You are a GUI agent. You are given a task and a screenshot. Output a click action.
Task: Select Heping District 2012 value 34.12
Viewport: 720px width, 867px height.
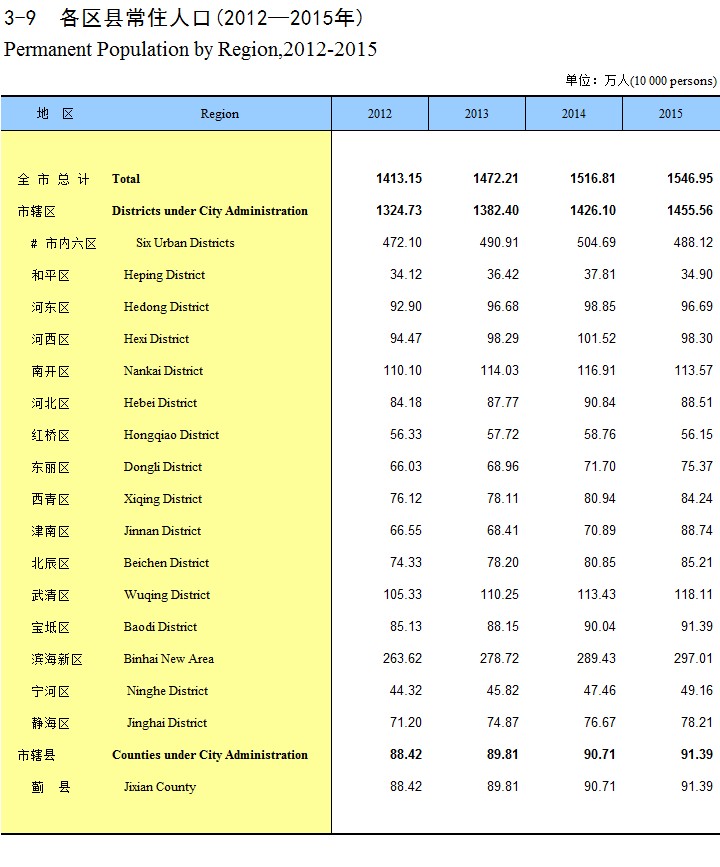406,274
